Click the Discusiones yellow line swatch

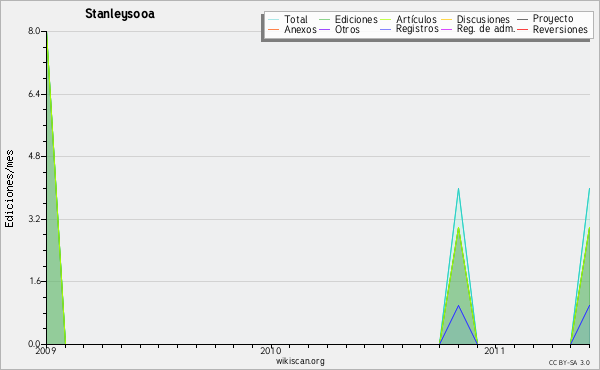click(x=447, y=19)
